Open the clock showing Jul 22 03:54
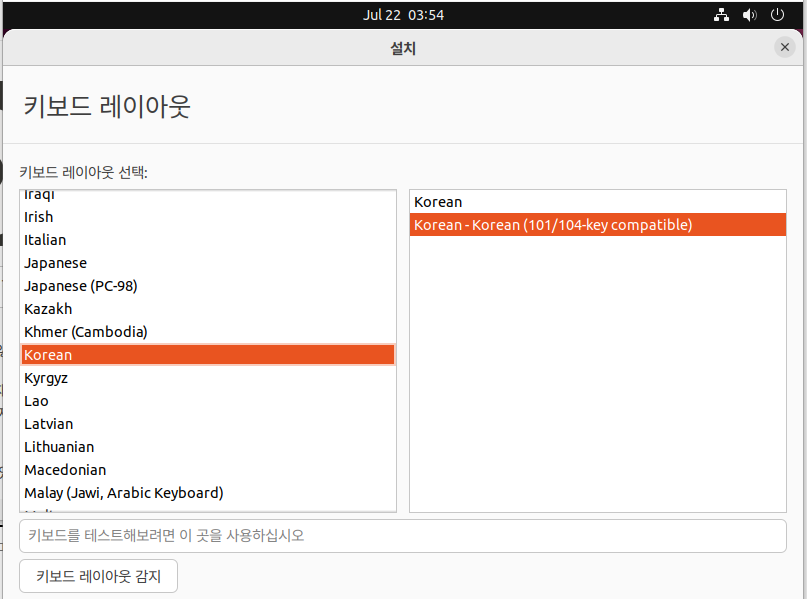Screen dimensions: 807x599 pyautogui.click(x=403, y=15)
